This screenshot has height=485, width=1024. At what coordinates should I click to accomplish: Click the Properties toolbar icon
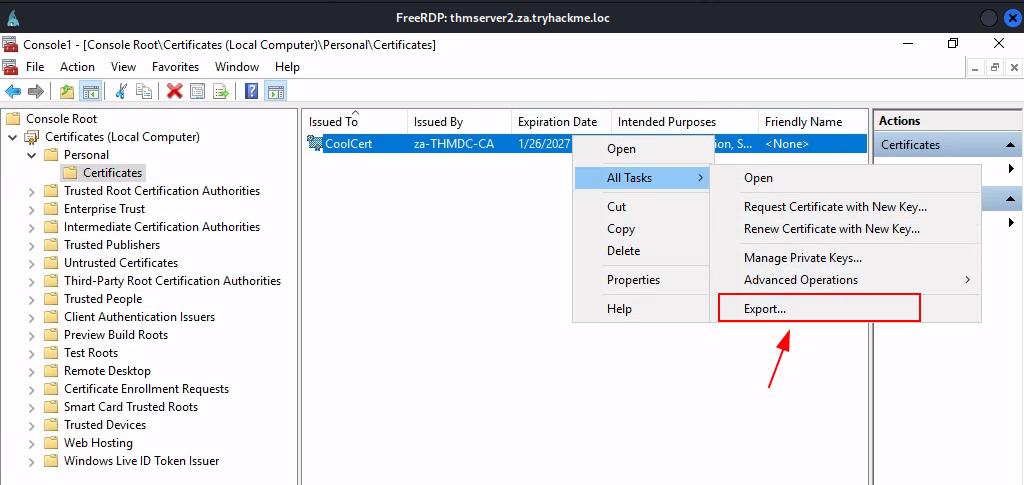click(198, 91)
